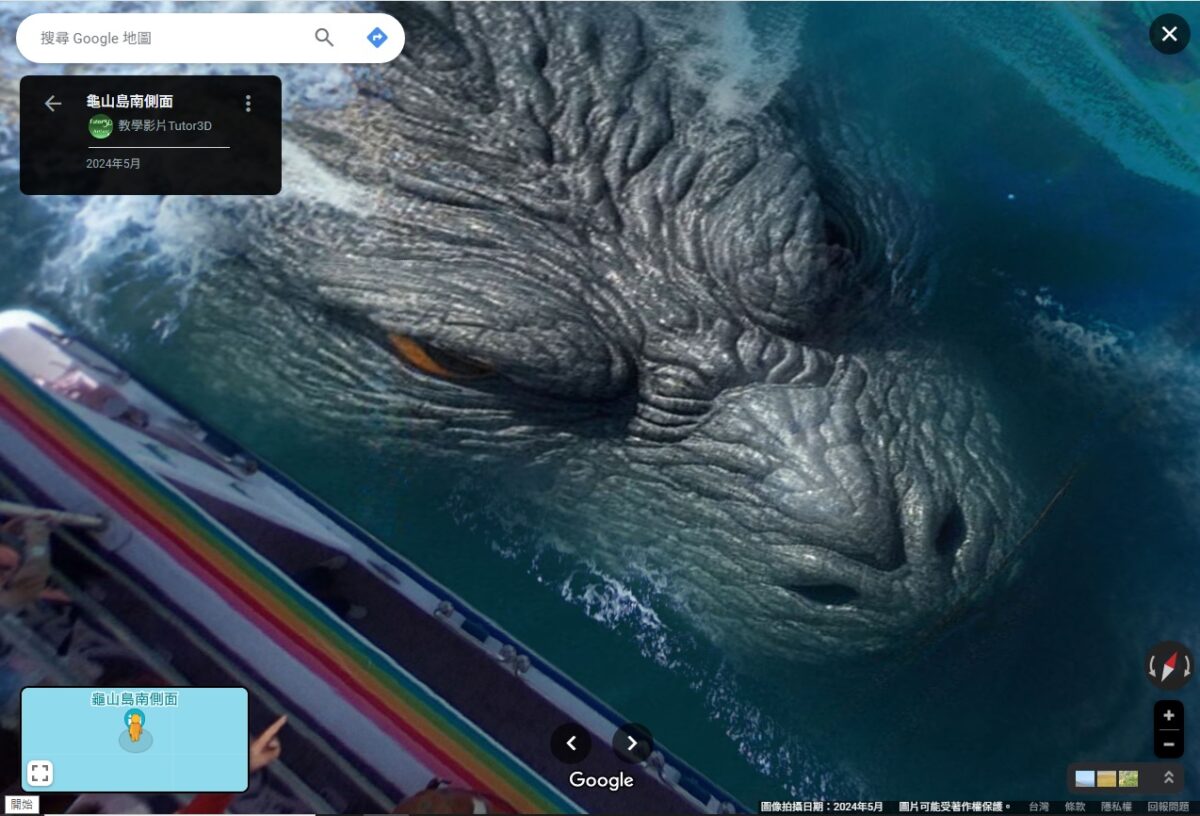
Task: Click the search magnifier icon
Action: click(x=324, y=38)
